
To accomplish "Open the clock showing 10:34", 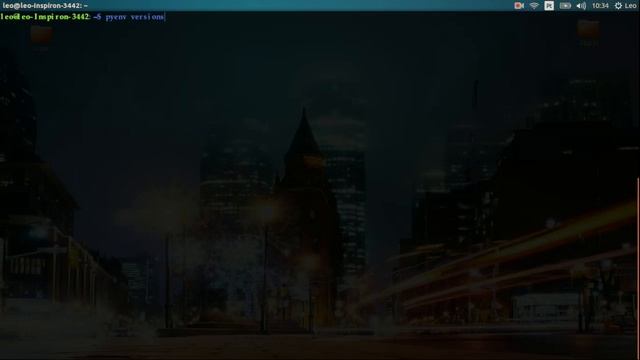I will (x=600, y=6).
